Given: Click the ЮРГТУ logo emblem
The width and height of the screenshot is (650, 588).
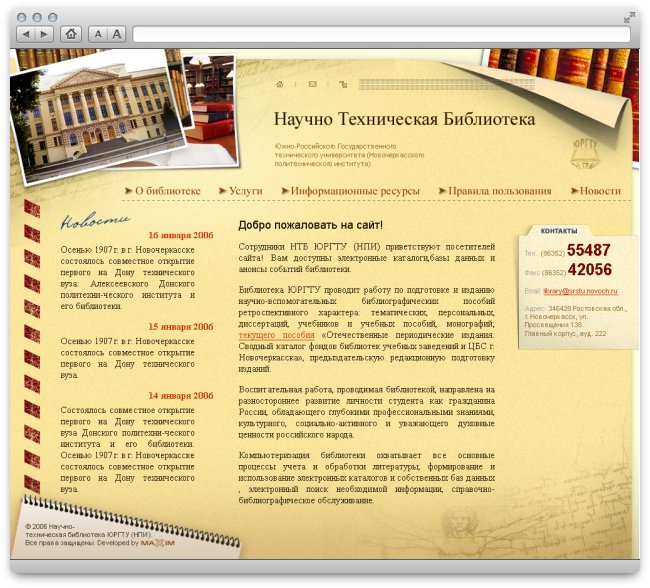Looking at the screenshot, I should point(585,153).
